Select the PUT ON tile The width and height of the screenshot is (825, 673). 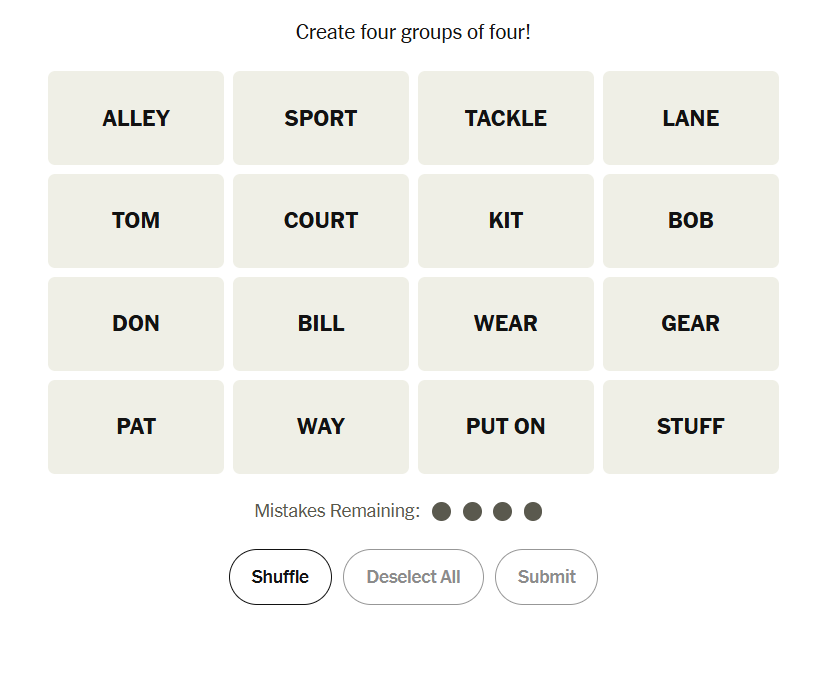click(x=506, y=427)
